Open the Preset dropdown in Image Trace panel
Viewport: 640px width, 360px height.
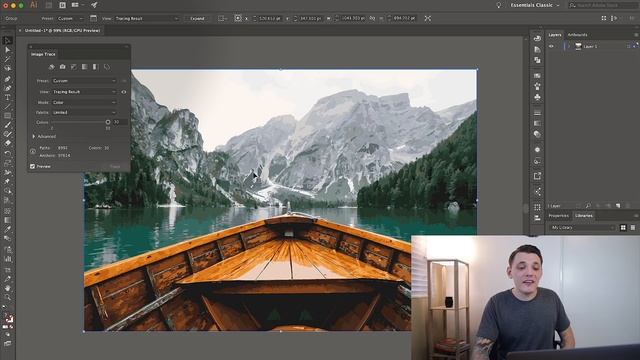coord(84,81)
